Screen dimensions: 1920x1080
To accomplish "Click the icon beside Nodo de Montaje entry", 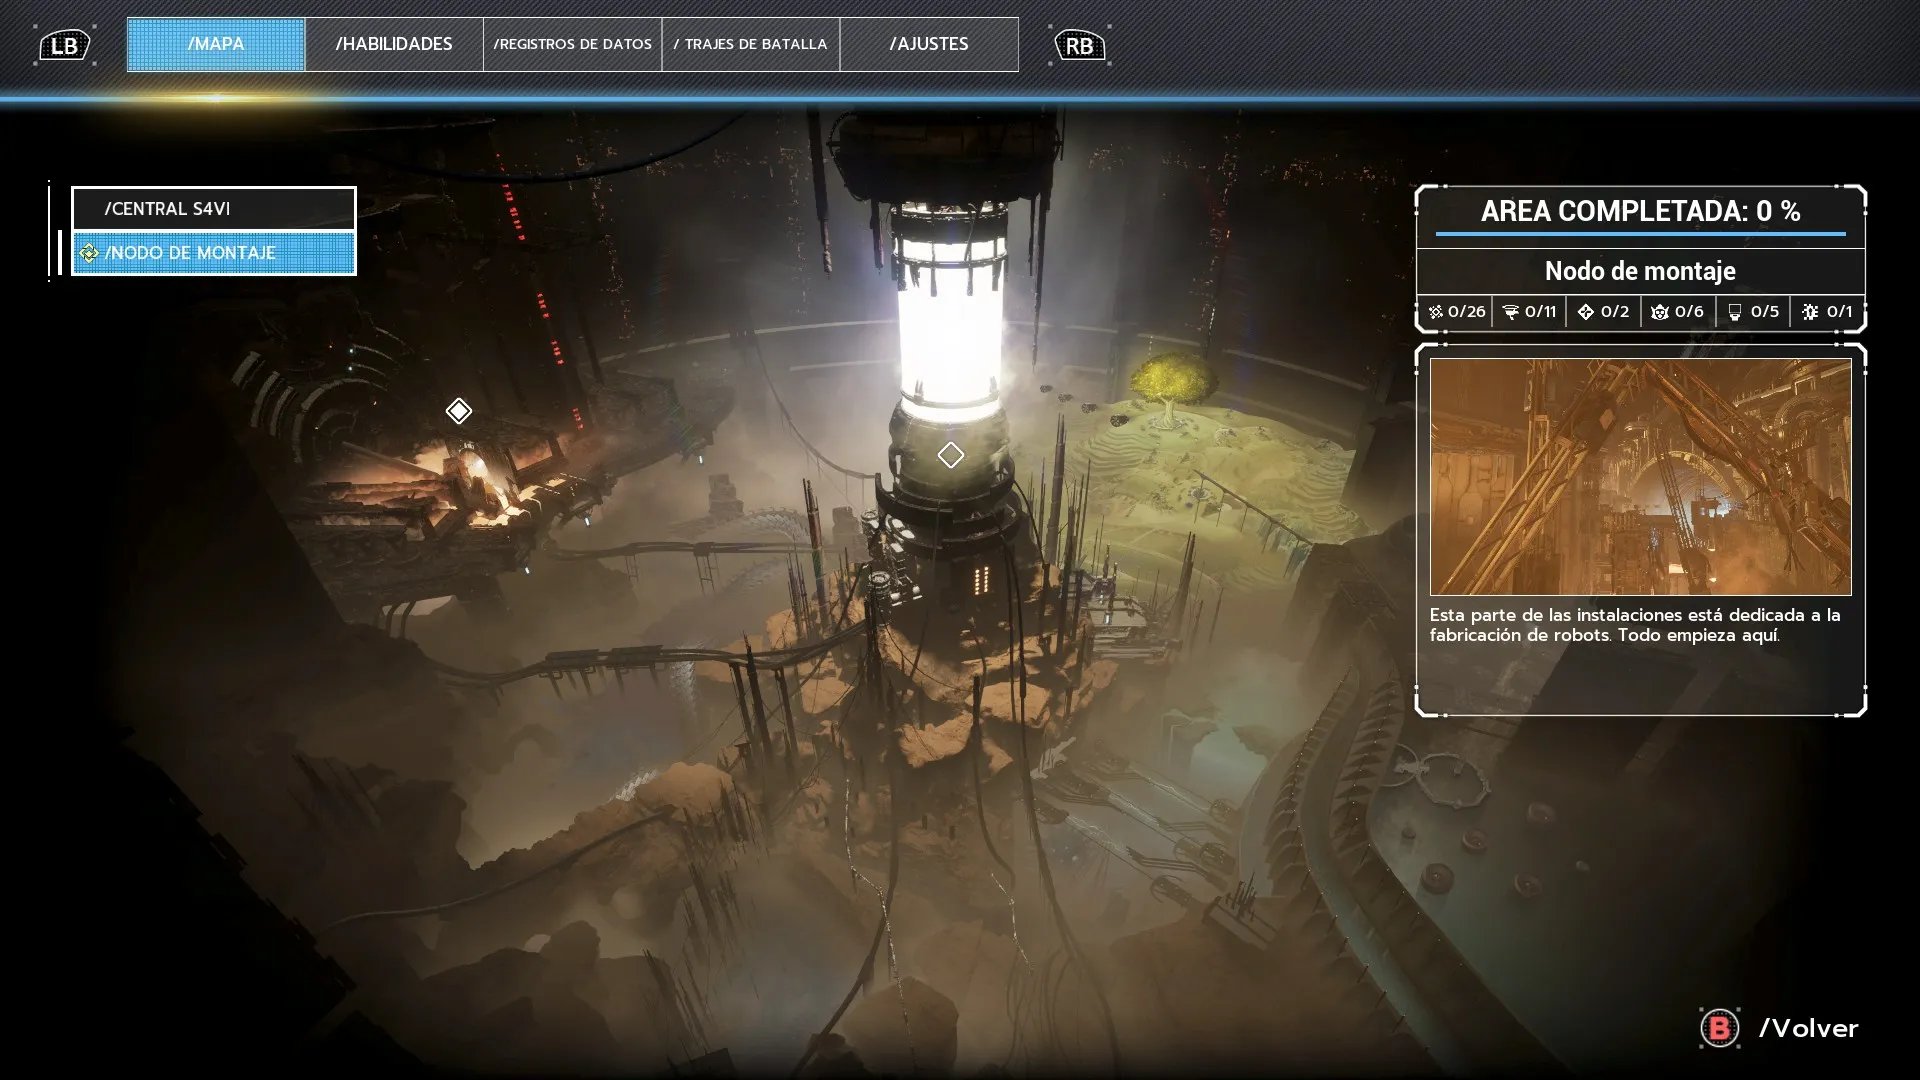I will click(89, 253).
